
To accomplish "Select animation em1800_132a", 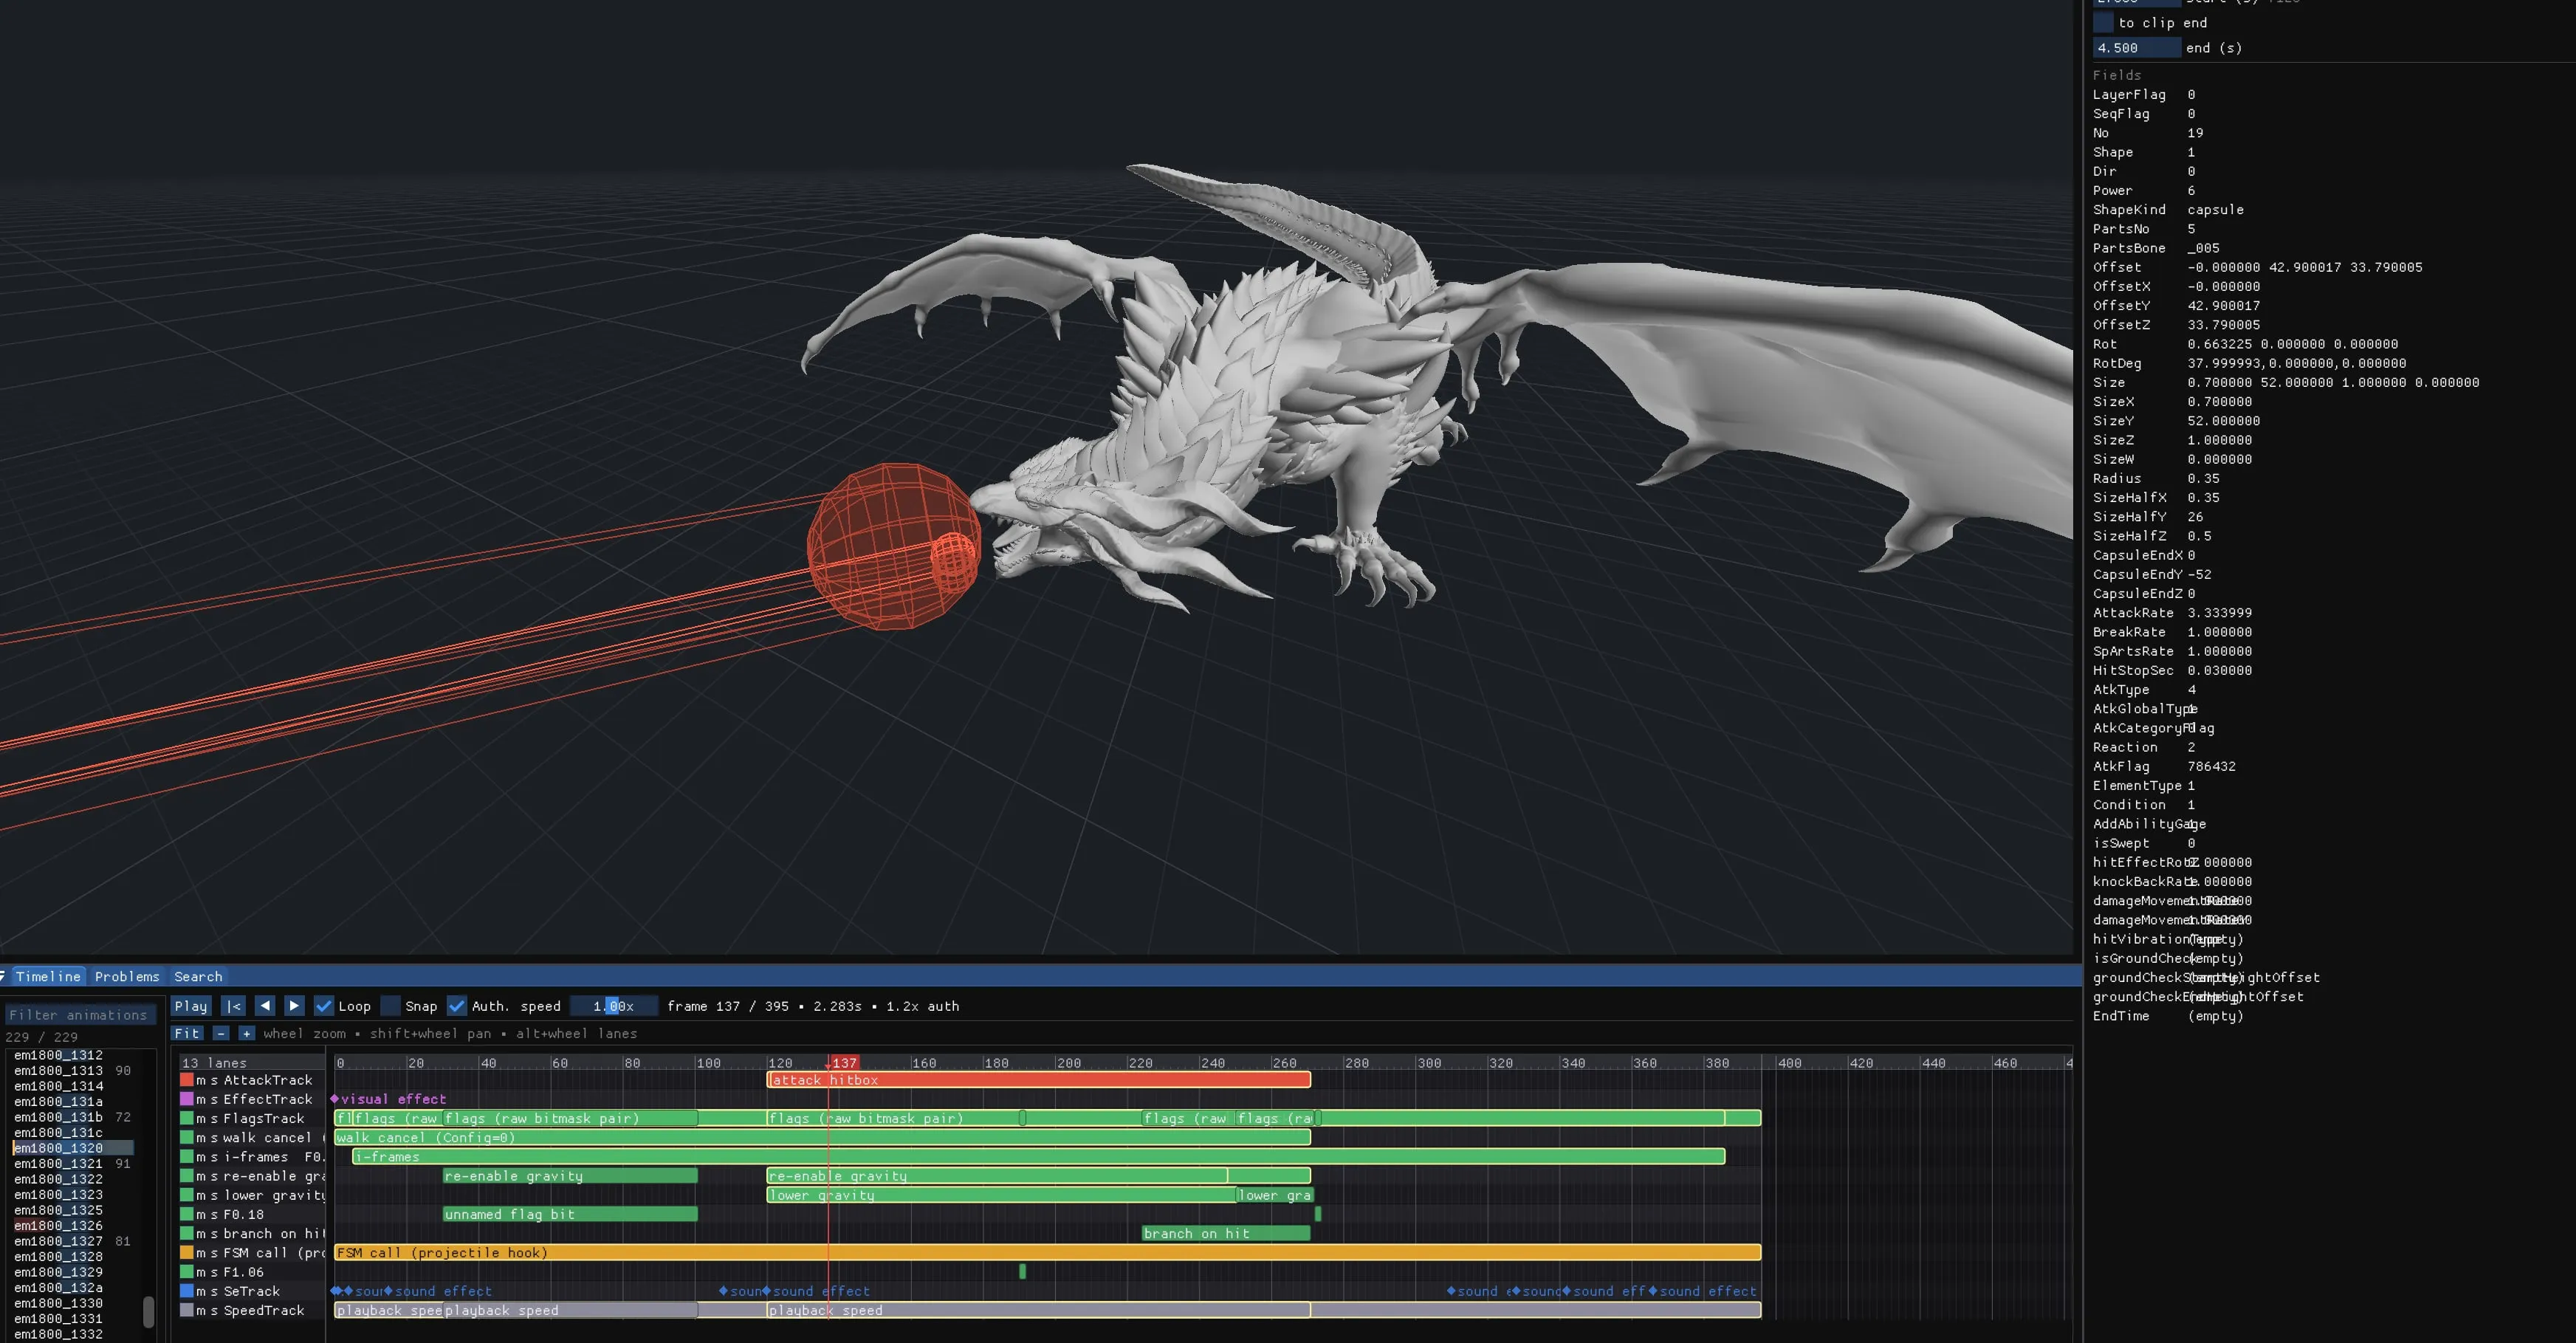I will (58, 1288).
